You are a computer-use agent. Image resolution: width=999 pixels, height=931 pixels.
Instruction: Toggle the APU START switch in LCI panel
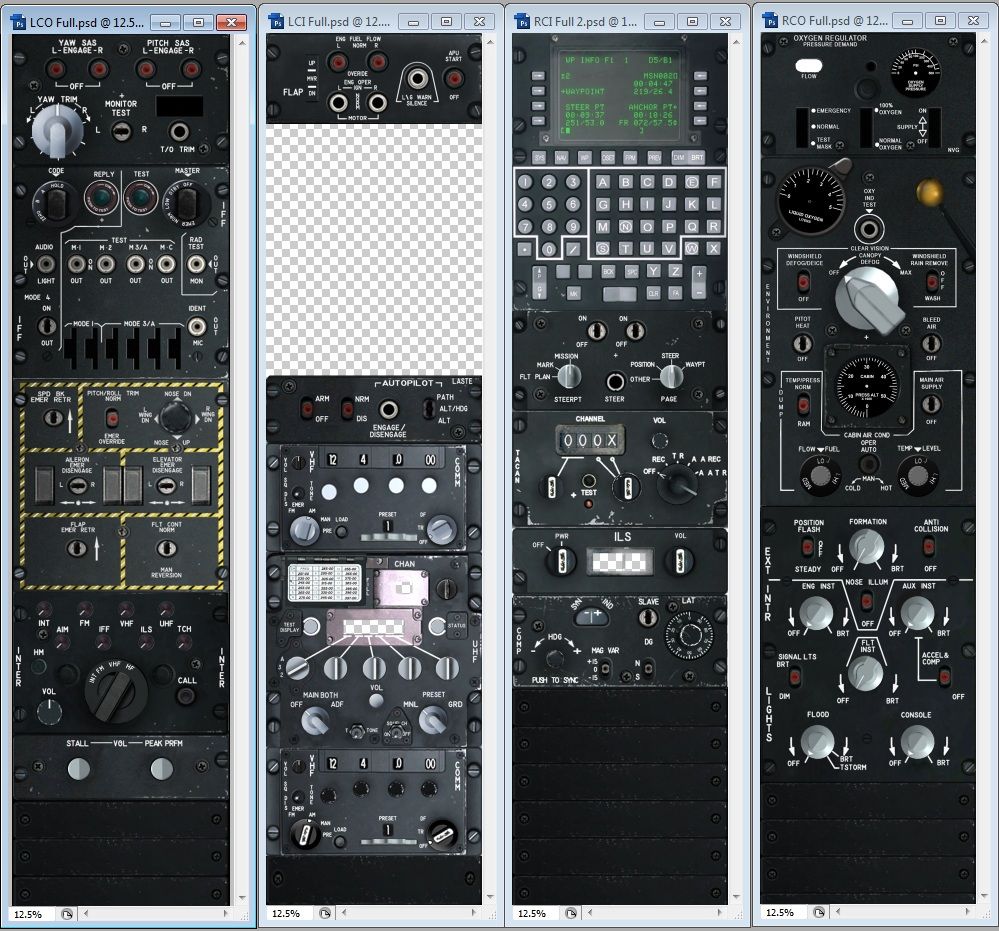click(454, 97)
